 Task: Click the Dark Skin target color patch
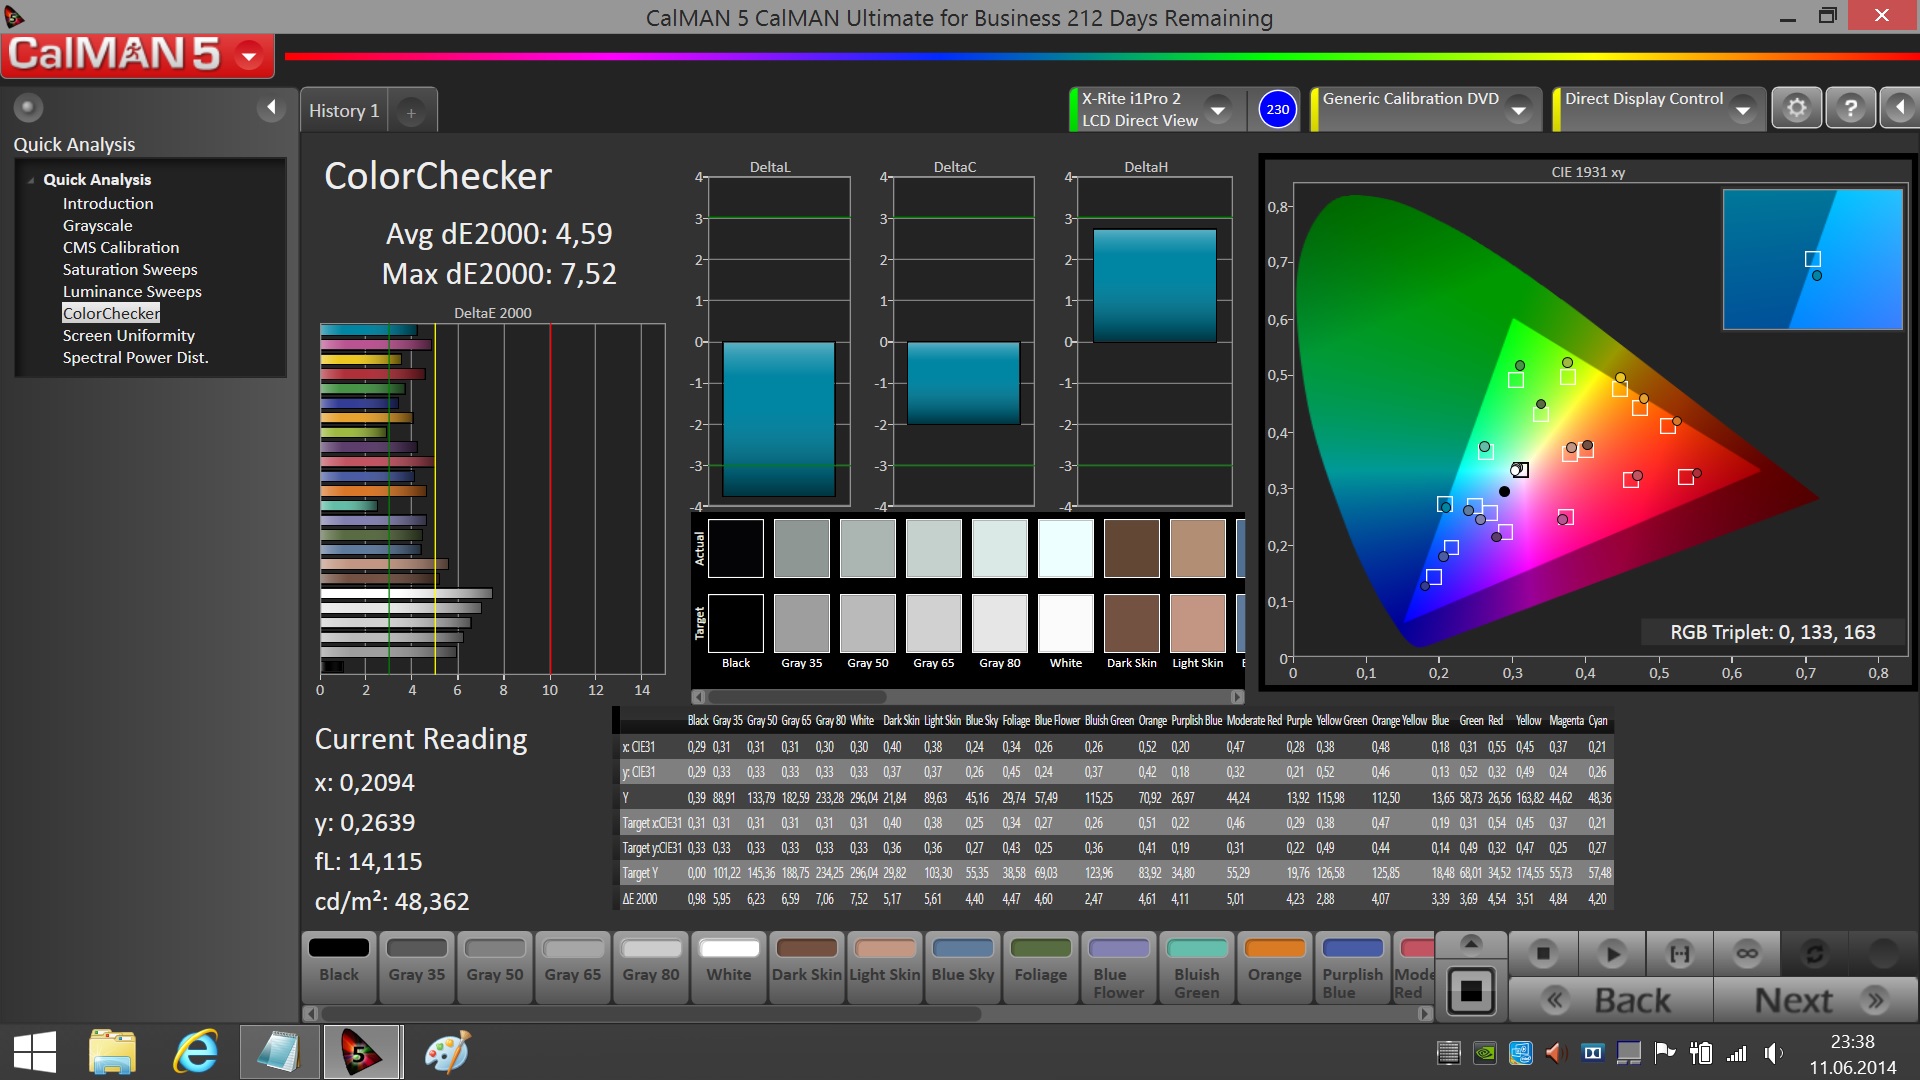[x=1131, y=623]
